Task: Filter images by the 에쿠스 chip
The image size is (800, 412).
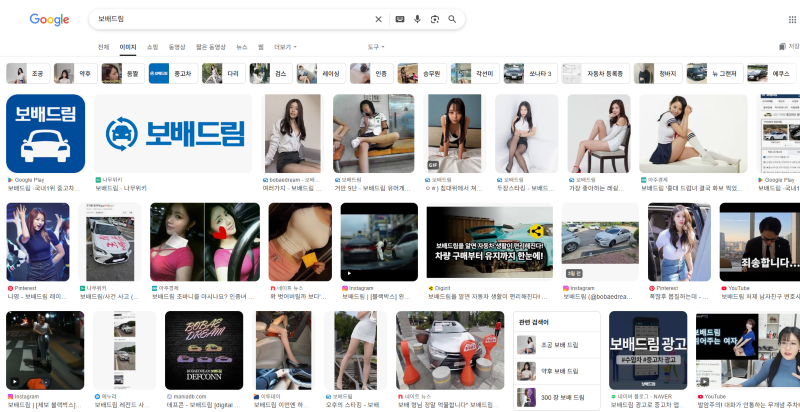Action: [x=772, y=73]
